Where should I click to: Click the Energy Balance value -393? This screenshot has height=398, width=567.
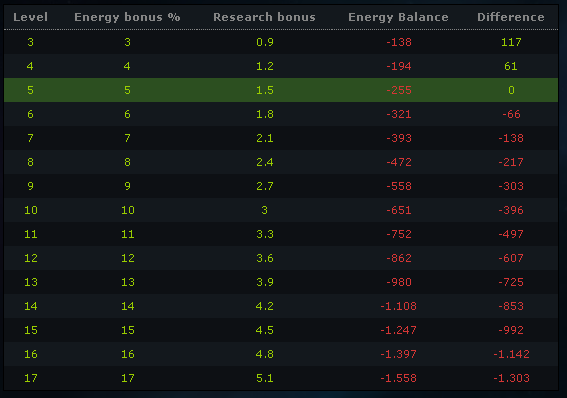399,138
